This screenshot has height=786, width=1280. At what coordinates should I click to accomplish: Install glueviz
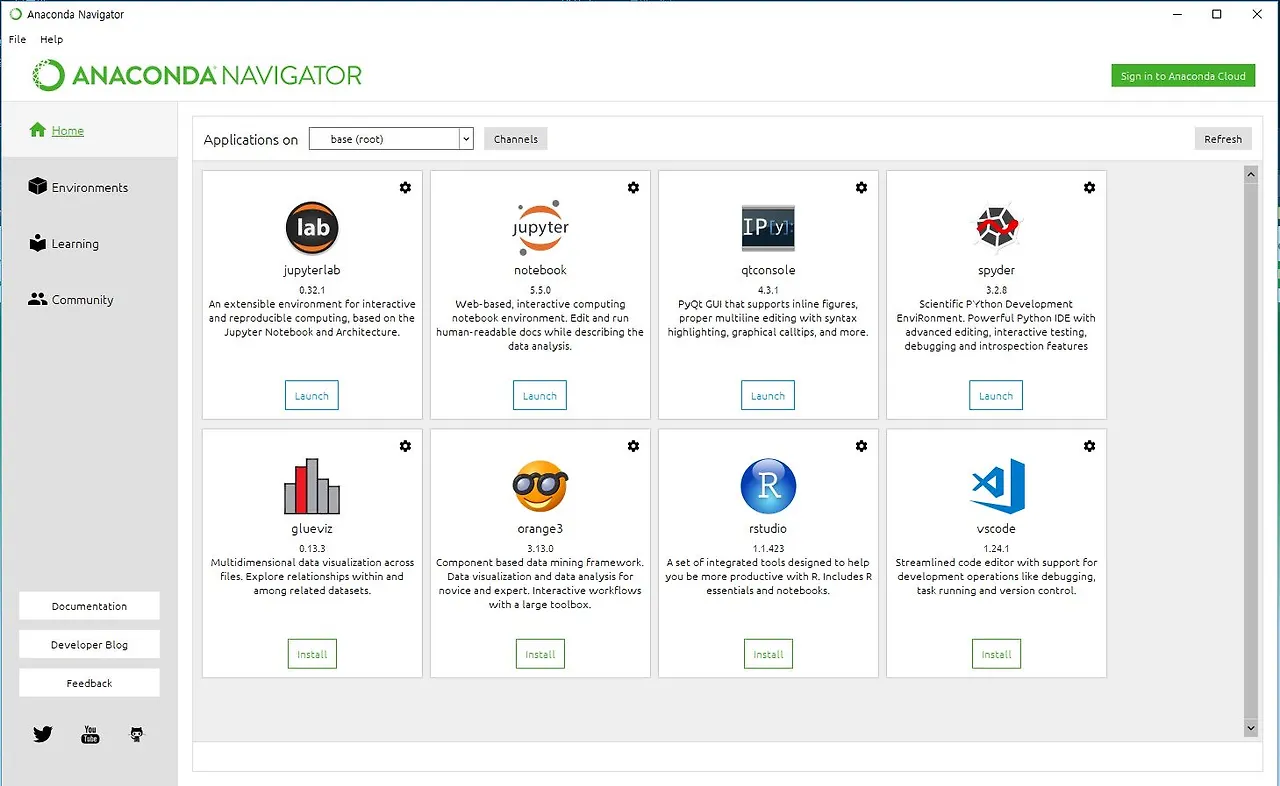pos(312,654)
